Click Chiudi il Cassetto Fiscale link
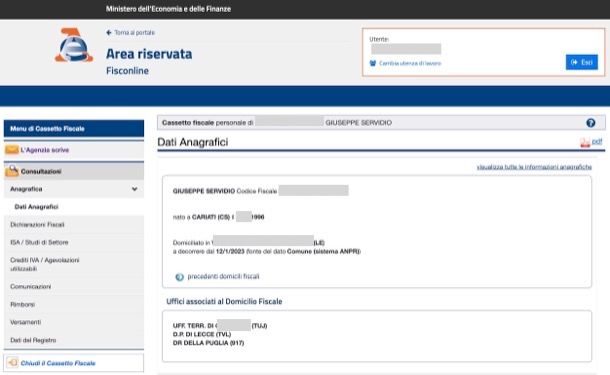 pyautogui.click(x=58, y=363)
